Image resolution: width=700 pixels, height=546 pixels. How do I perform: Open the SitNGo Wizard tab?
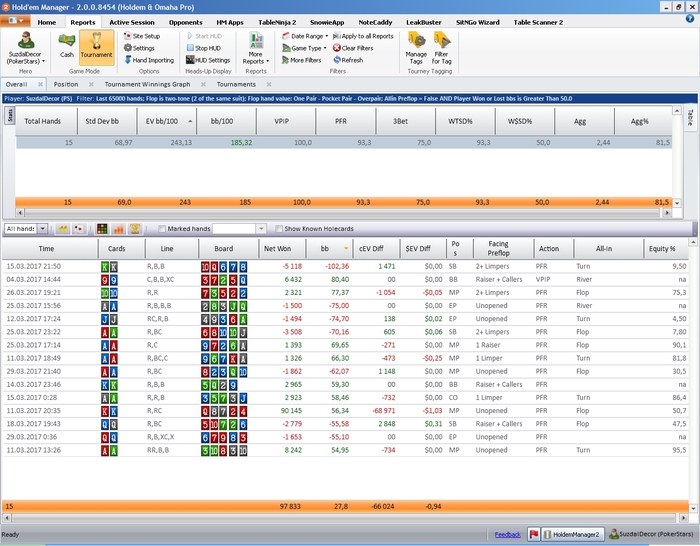[x=478, y=22]
